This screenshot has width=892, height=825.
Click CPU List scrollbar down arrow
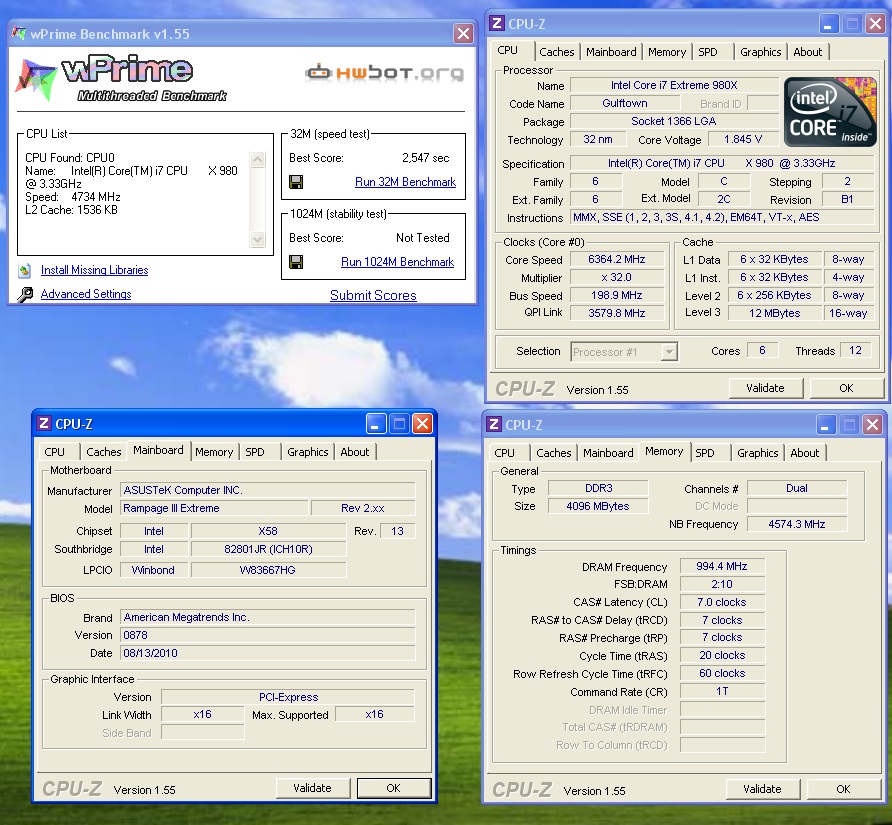coord(257,240)
